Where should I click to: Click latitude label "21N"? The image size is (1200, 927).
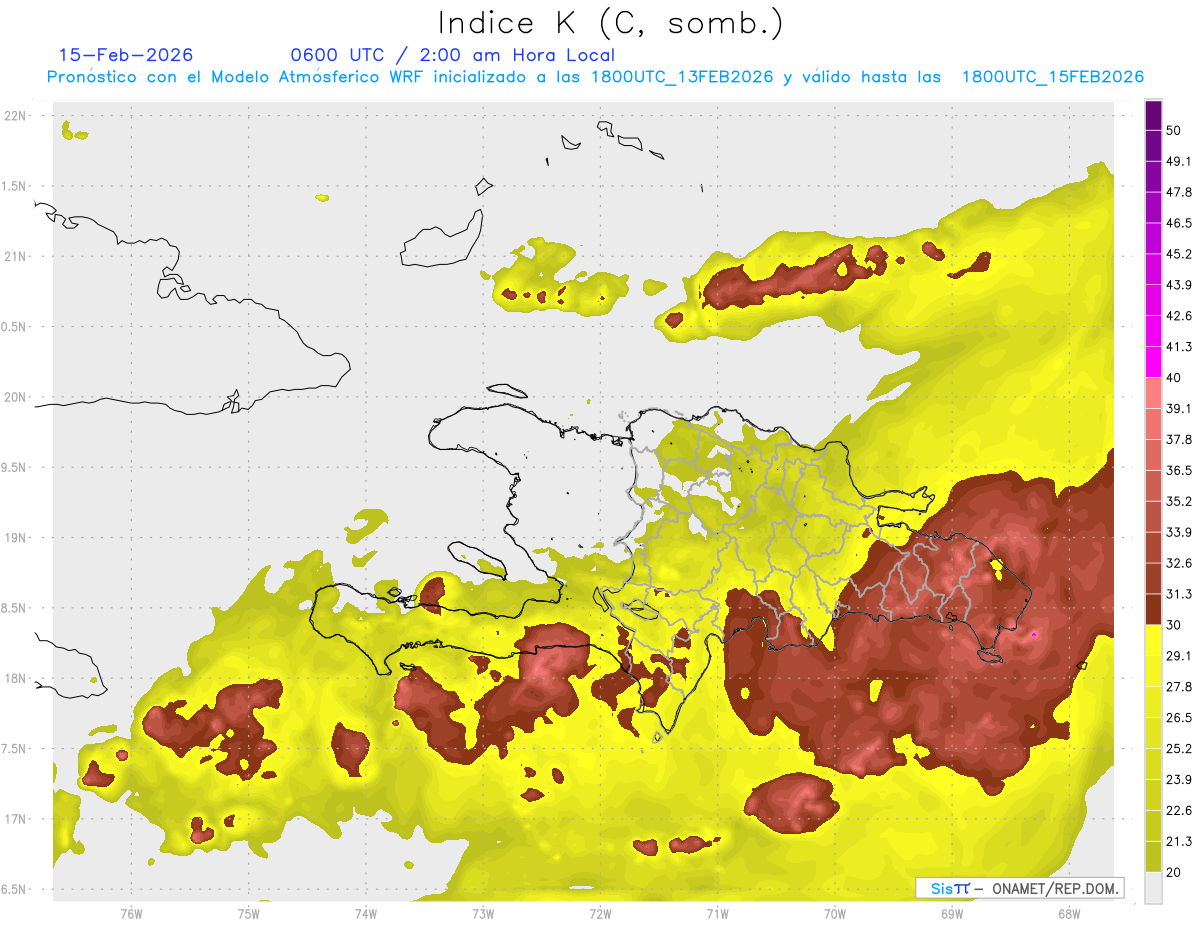click(x=16, y=256)
